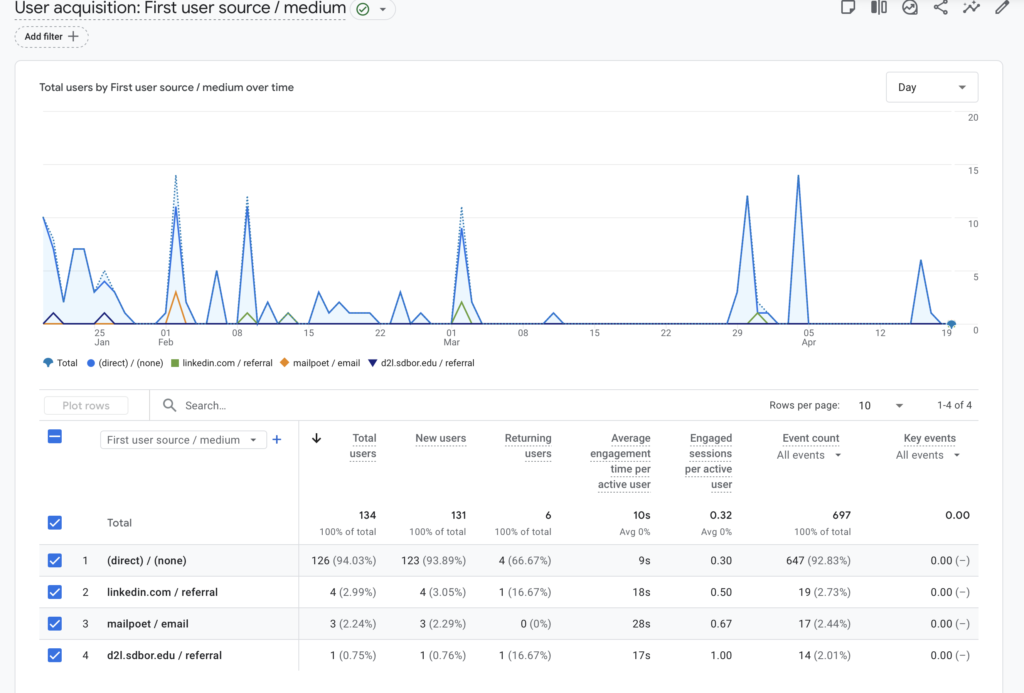Screen dimensions: 1024x693
Task: Open All events dropdown under Event count
Action: (x=809, y=455)
